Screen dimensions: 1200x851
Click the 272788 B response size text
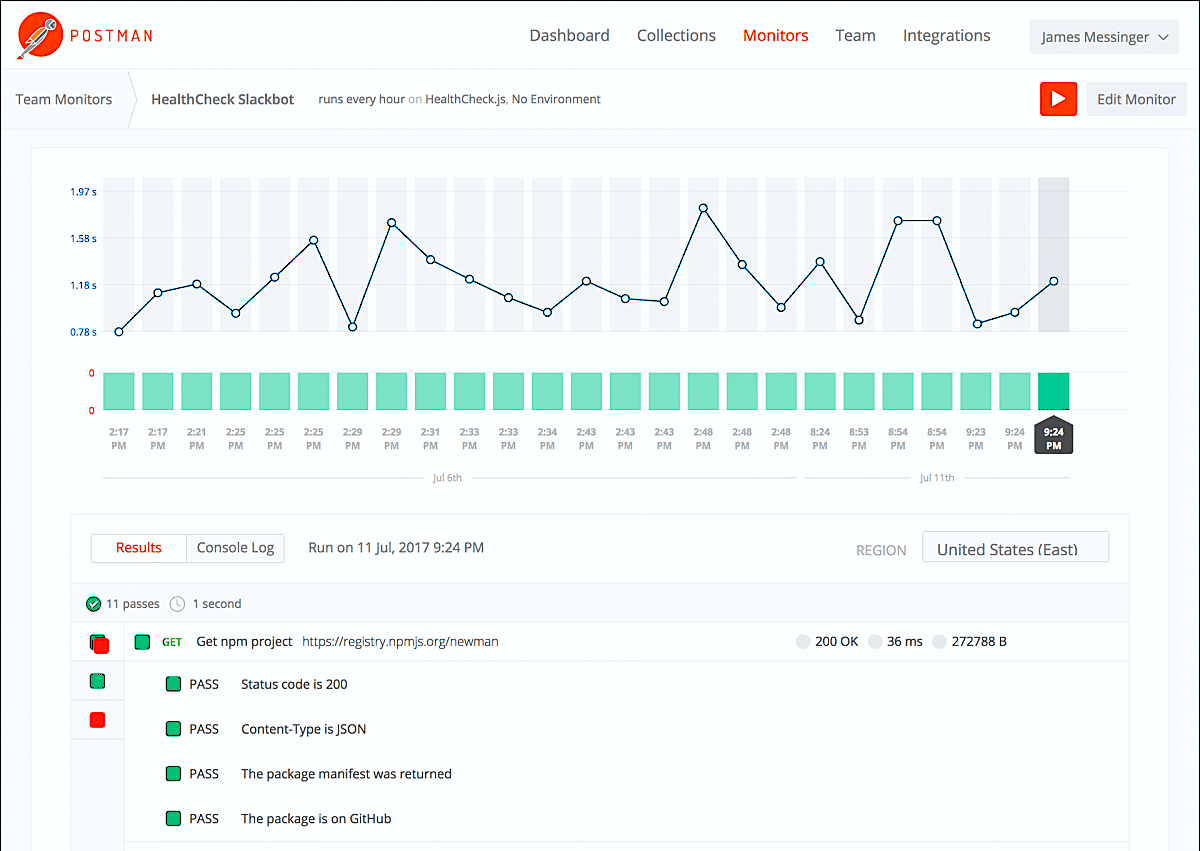979,642
